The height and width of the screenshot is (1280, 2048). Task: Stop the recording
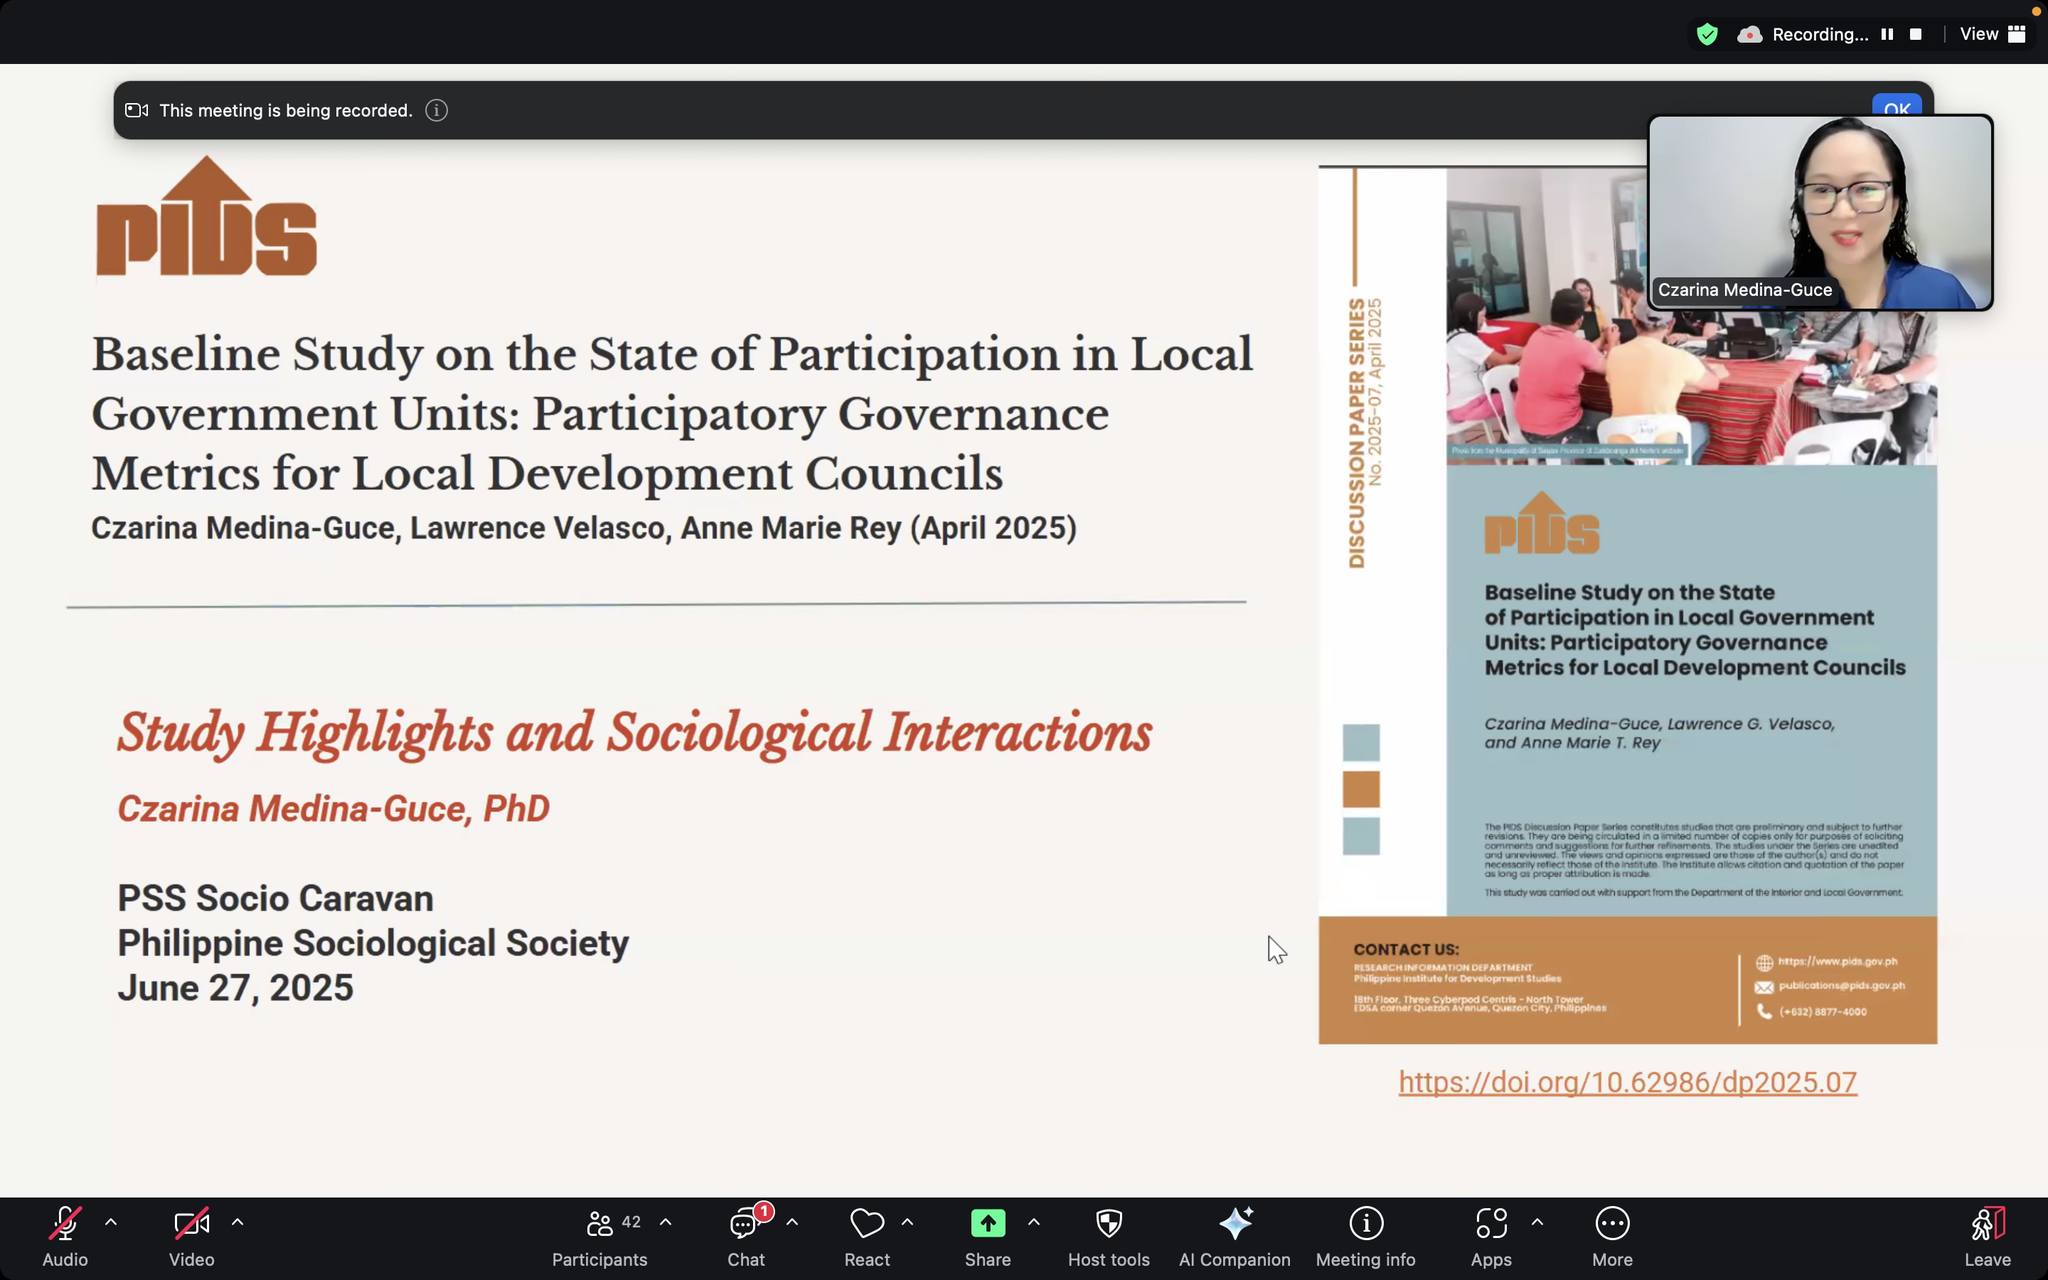pyautogui.click(x=1916, y=34)
